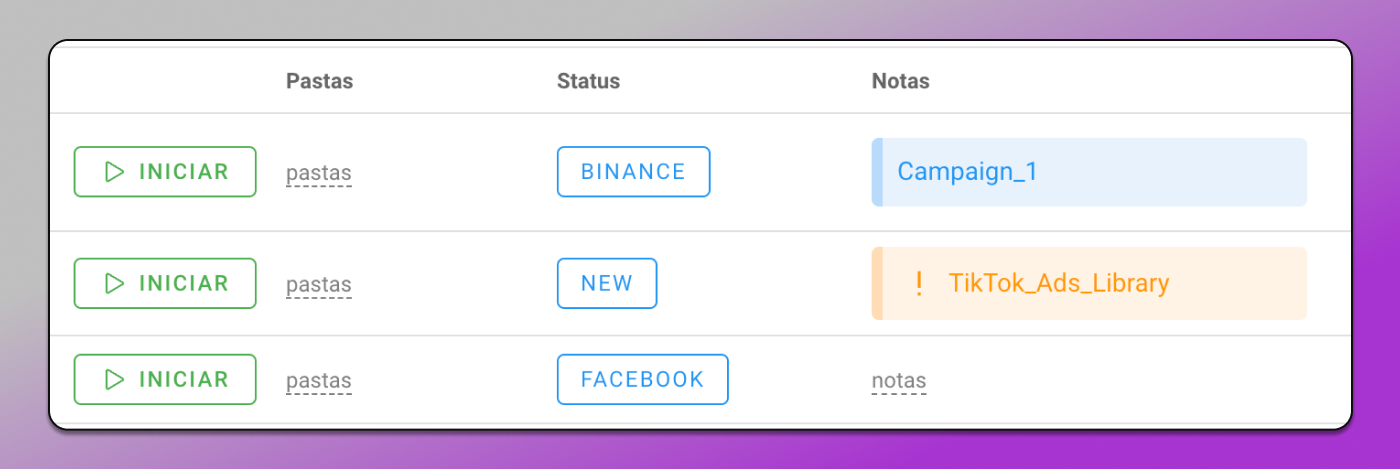Click the play icon in the NEW row
Viewport: 1400px width, 469px height.
(x=115, y=283)
